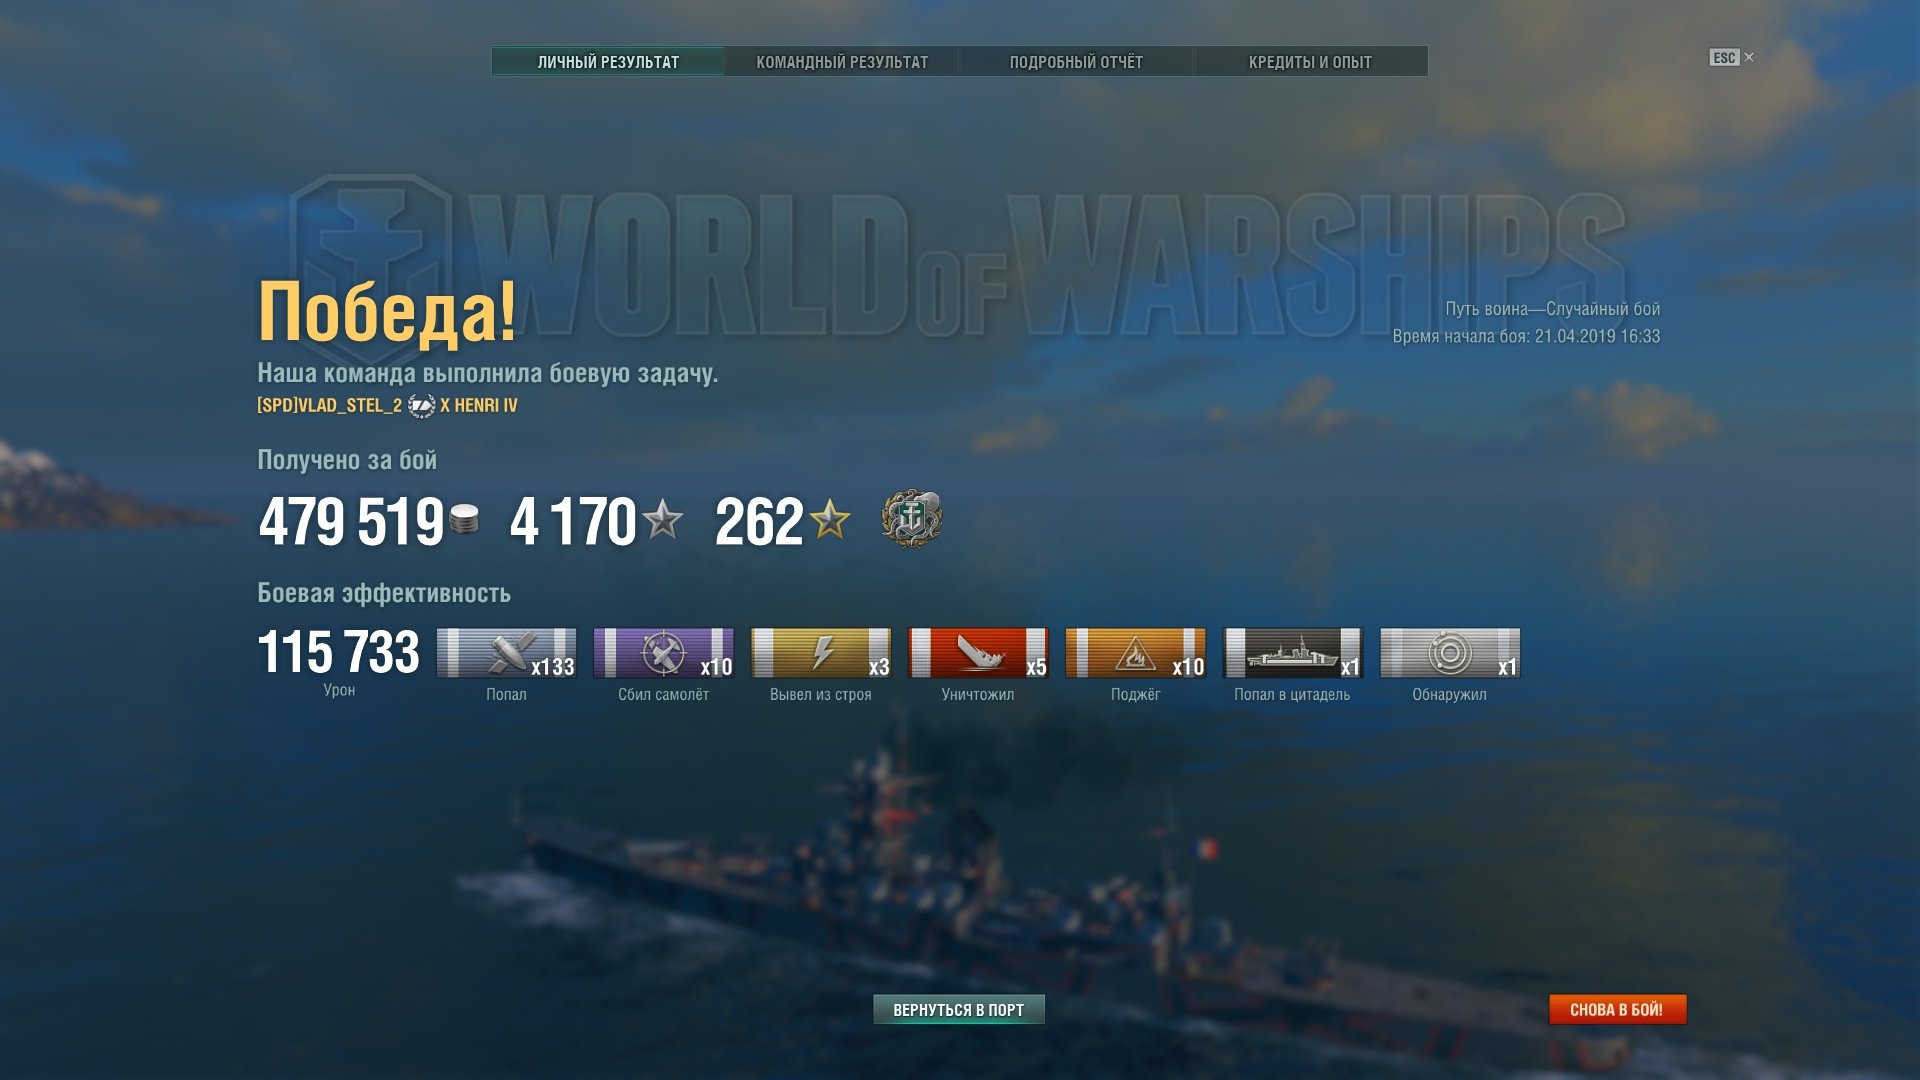This screenshot has height=1080, width=1920.
Task: Select the Личный результат tab
Action: click(608, 62)
